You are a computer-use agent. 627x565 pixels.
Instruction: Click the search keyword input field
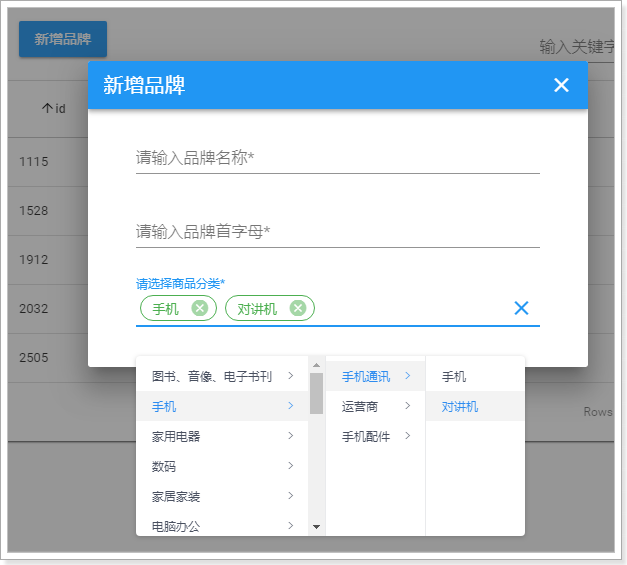(576, 47)
